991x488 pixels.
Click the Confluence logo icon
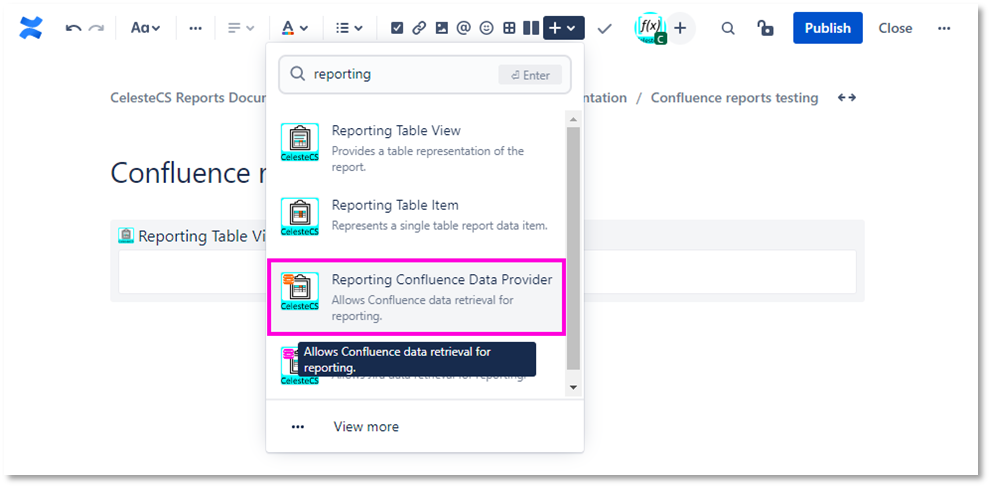[x=31, y=28]
